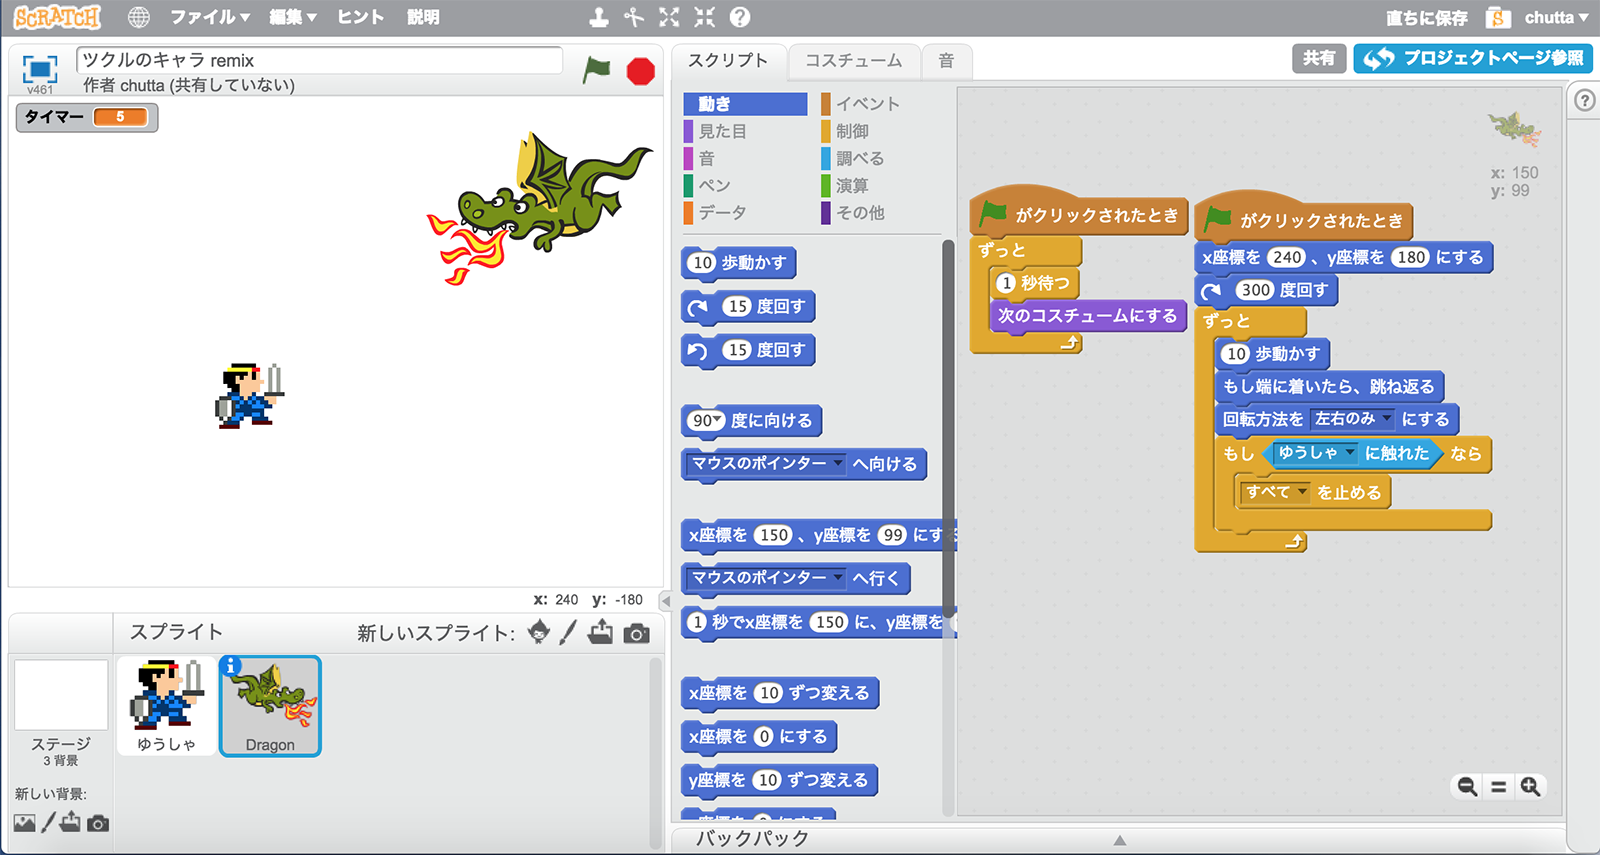Select the Dragon sprite thumbnail
This screenshot has width=1600, height=855.
coord(270,706)
